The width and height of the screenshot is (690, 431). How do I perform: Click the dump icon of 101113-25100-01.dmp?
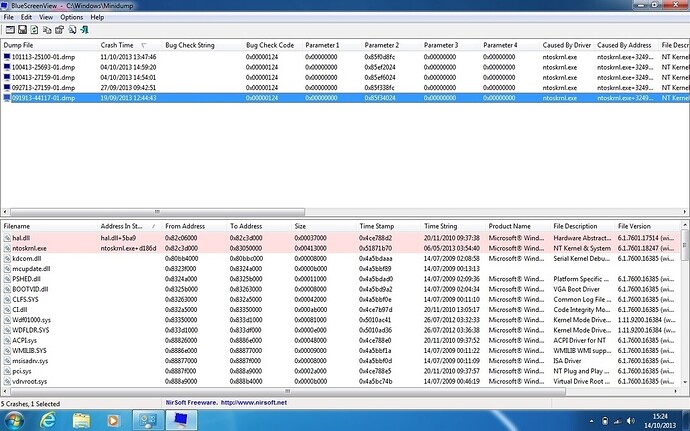click(7, 57)
